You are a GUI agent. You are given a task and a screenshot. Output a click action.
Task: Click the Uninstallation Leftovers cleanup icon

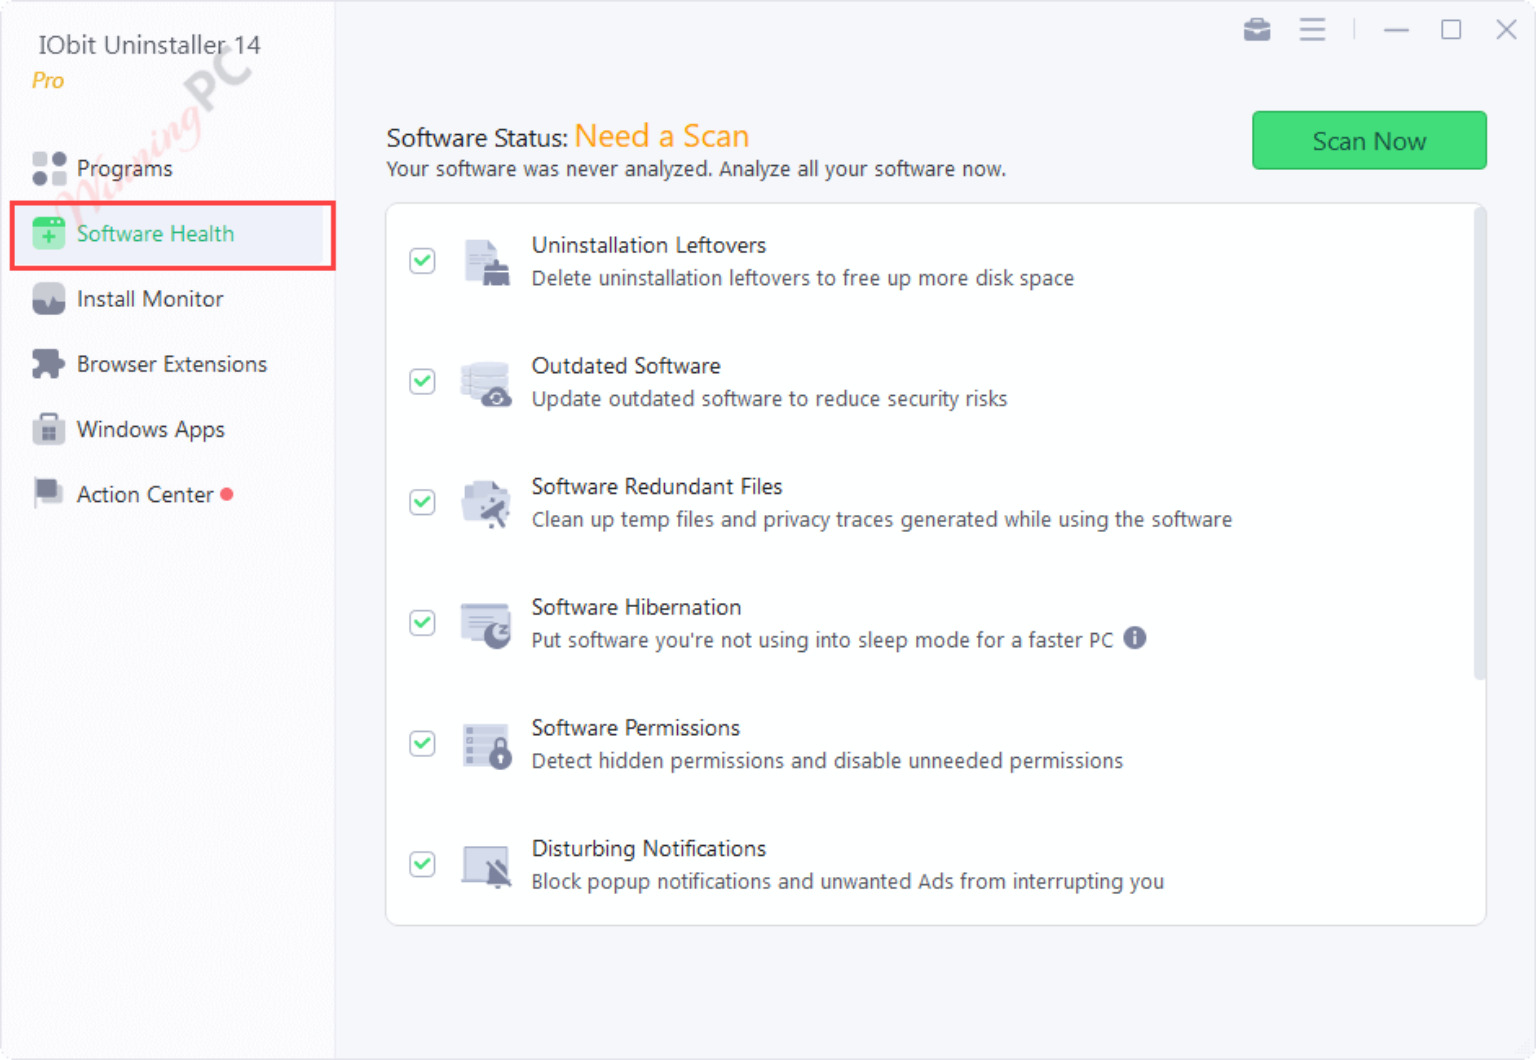[x=486, y=262]
